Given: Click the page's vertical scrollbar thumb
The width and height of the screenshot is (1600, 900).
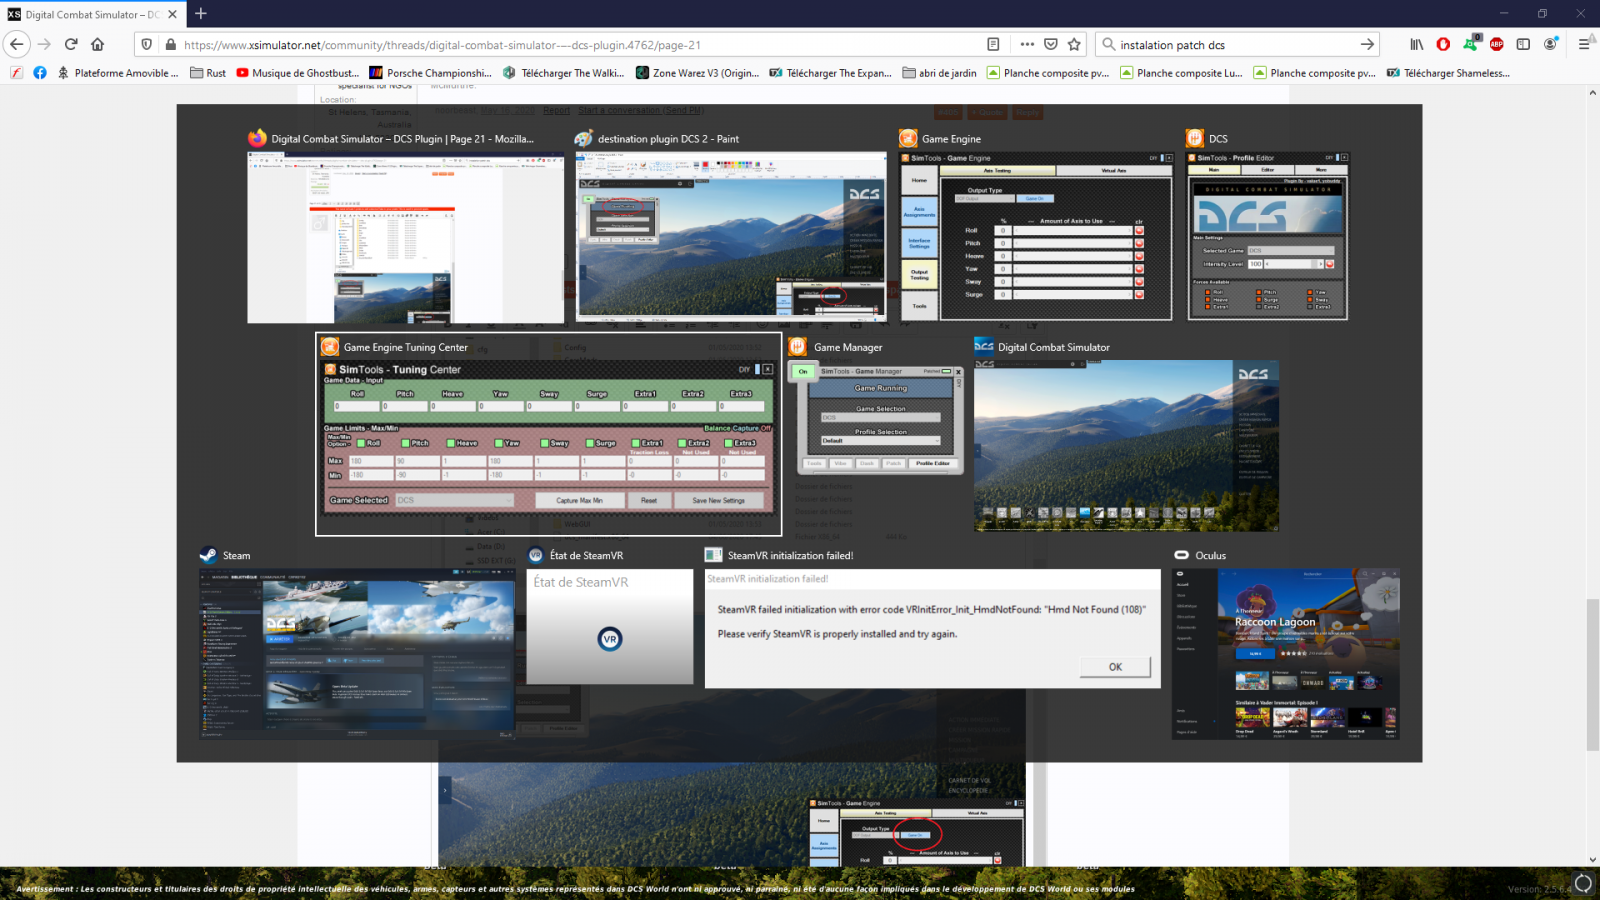Looking at the screenshot, I should (1592, 673).
